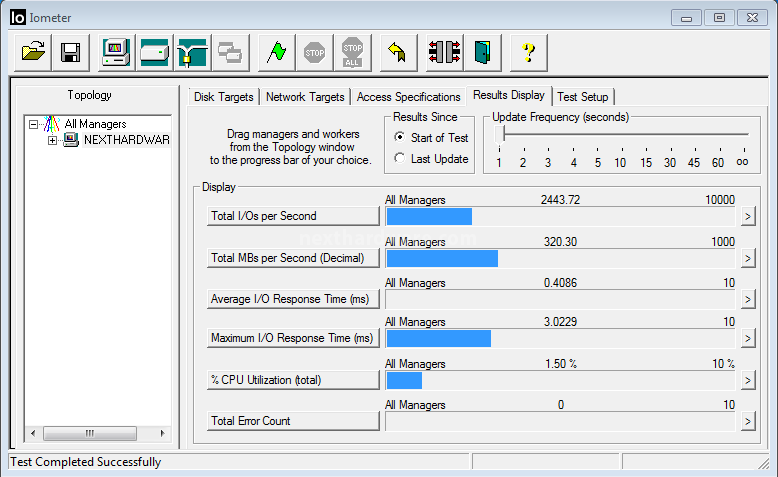The image size is (778, 477).
Task: Exit Iometer via the door icon
Action: [x=483, y=53]
